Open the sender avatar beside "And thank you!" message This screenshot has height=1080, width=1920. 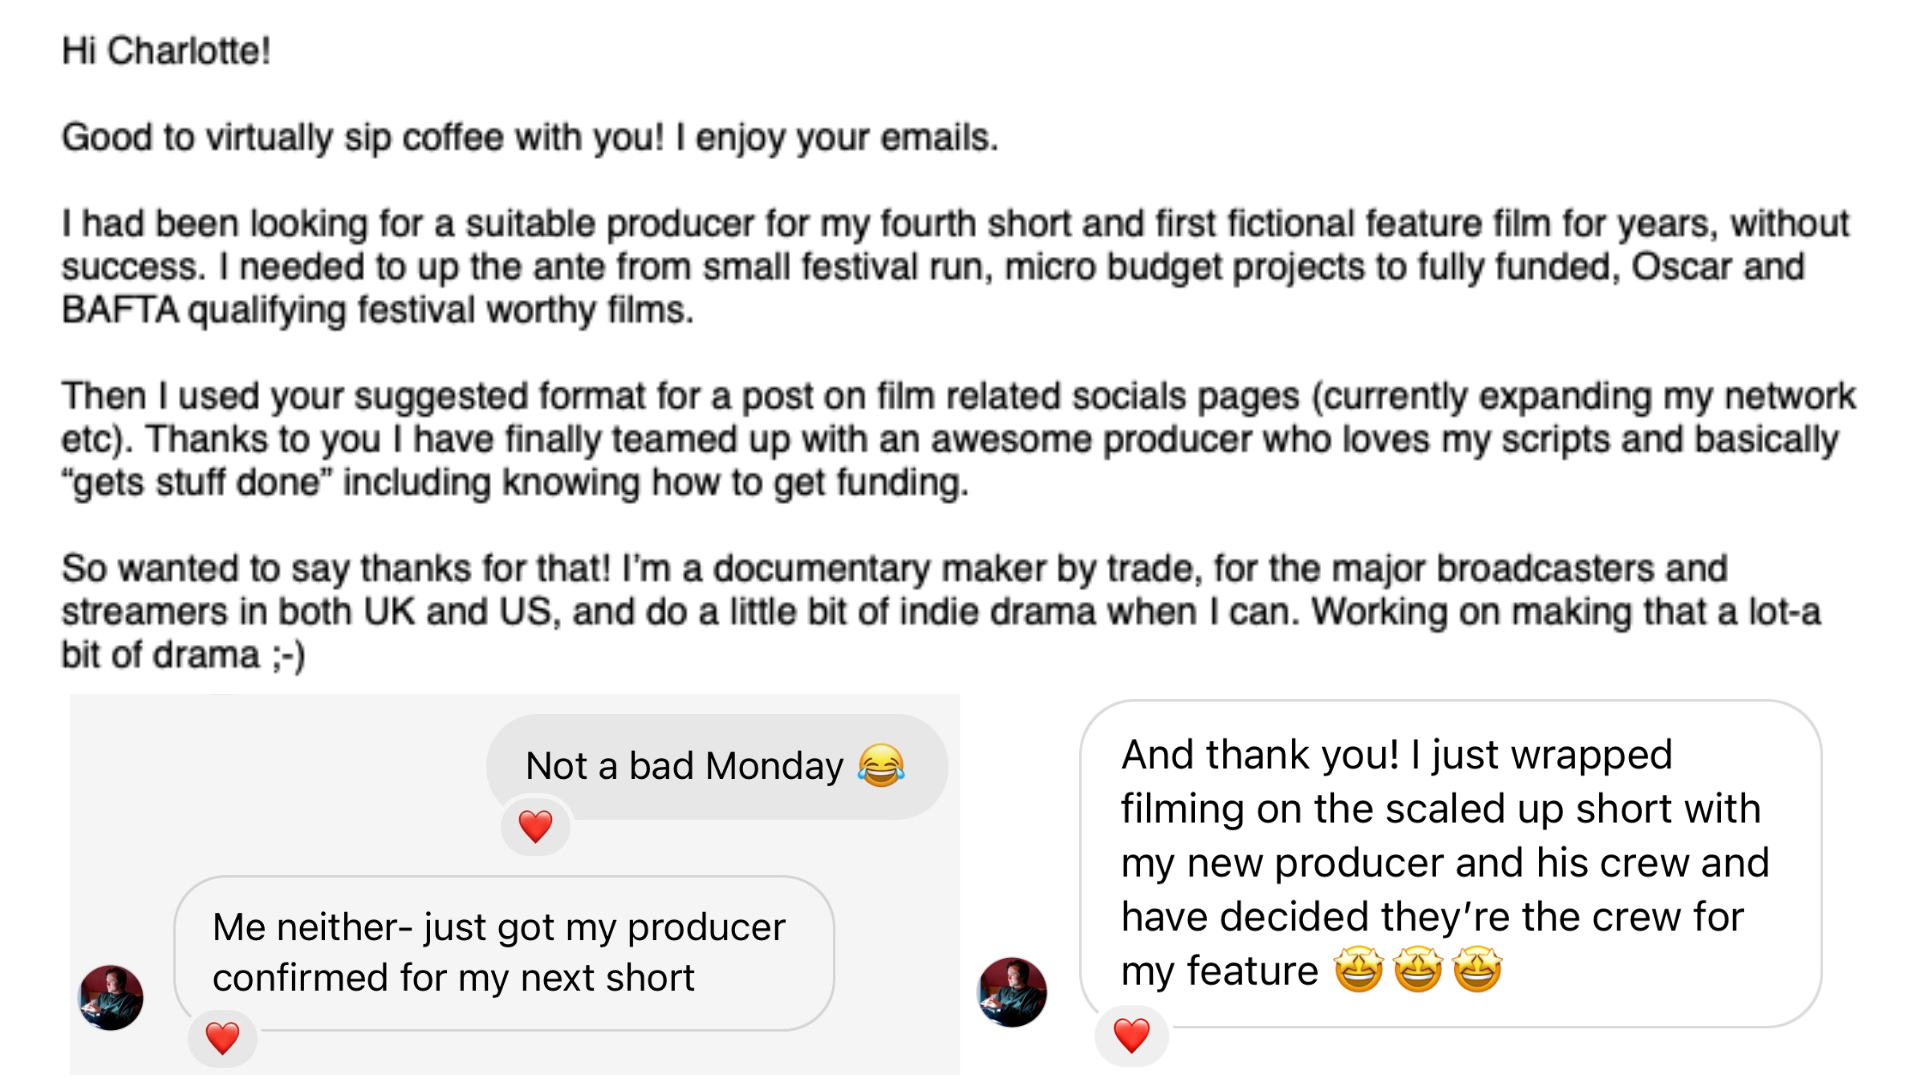pos(1012,992)
